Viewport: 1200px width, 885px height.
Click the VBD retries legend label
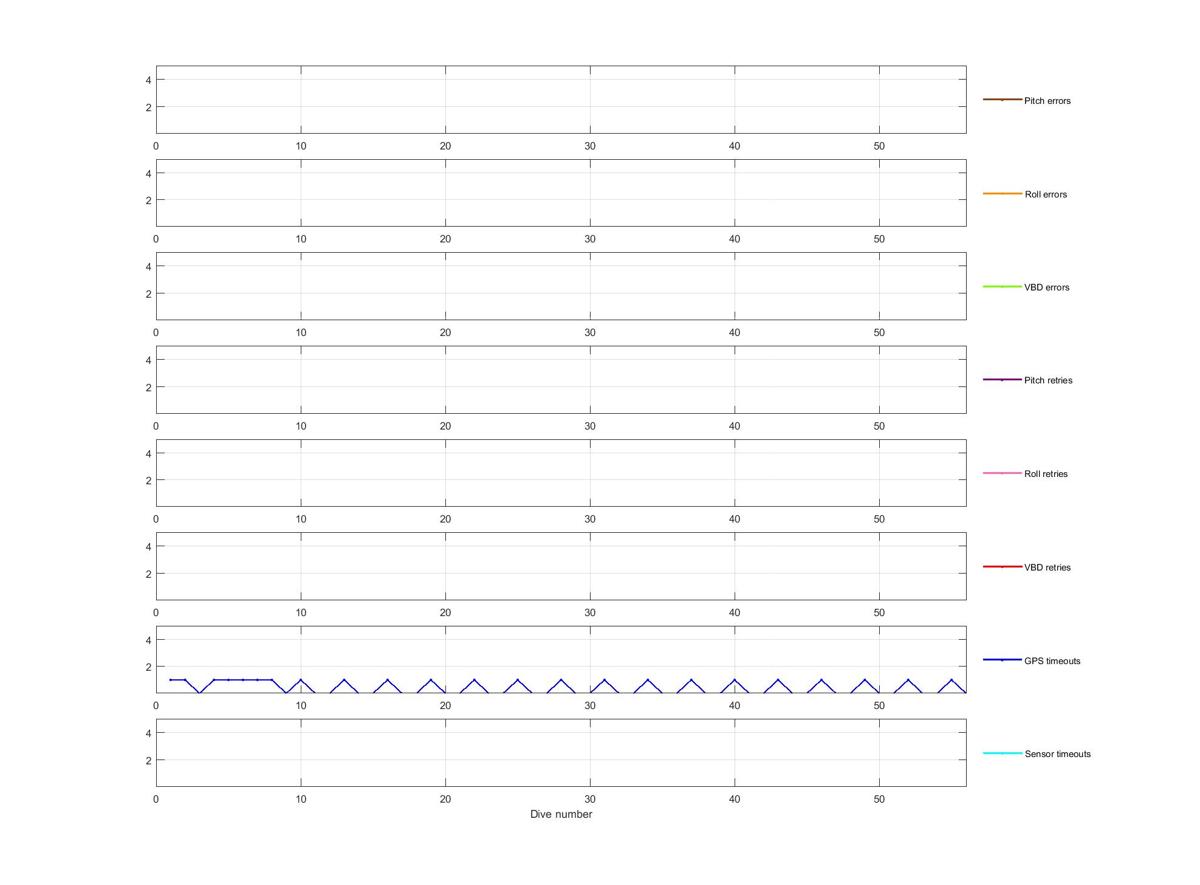coord(1047,568)
